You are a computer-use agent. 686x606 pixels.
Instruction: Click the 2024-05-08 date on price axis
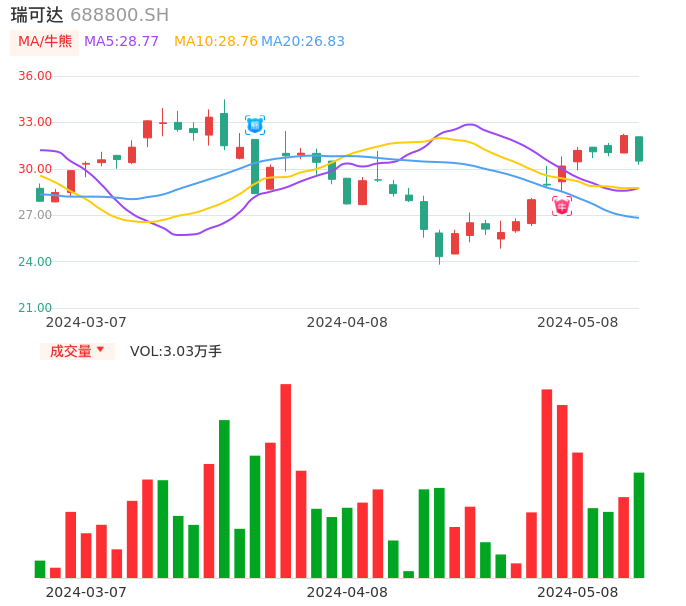(x=578, y=322)
